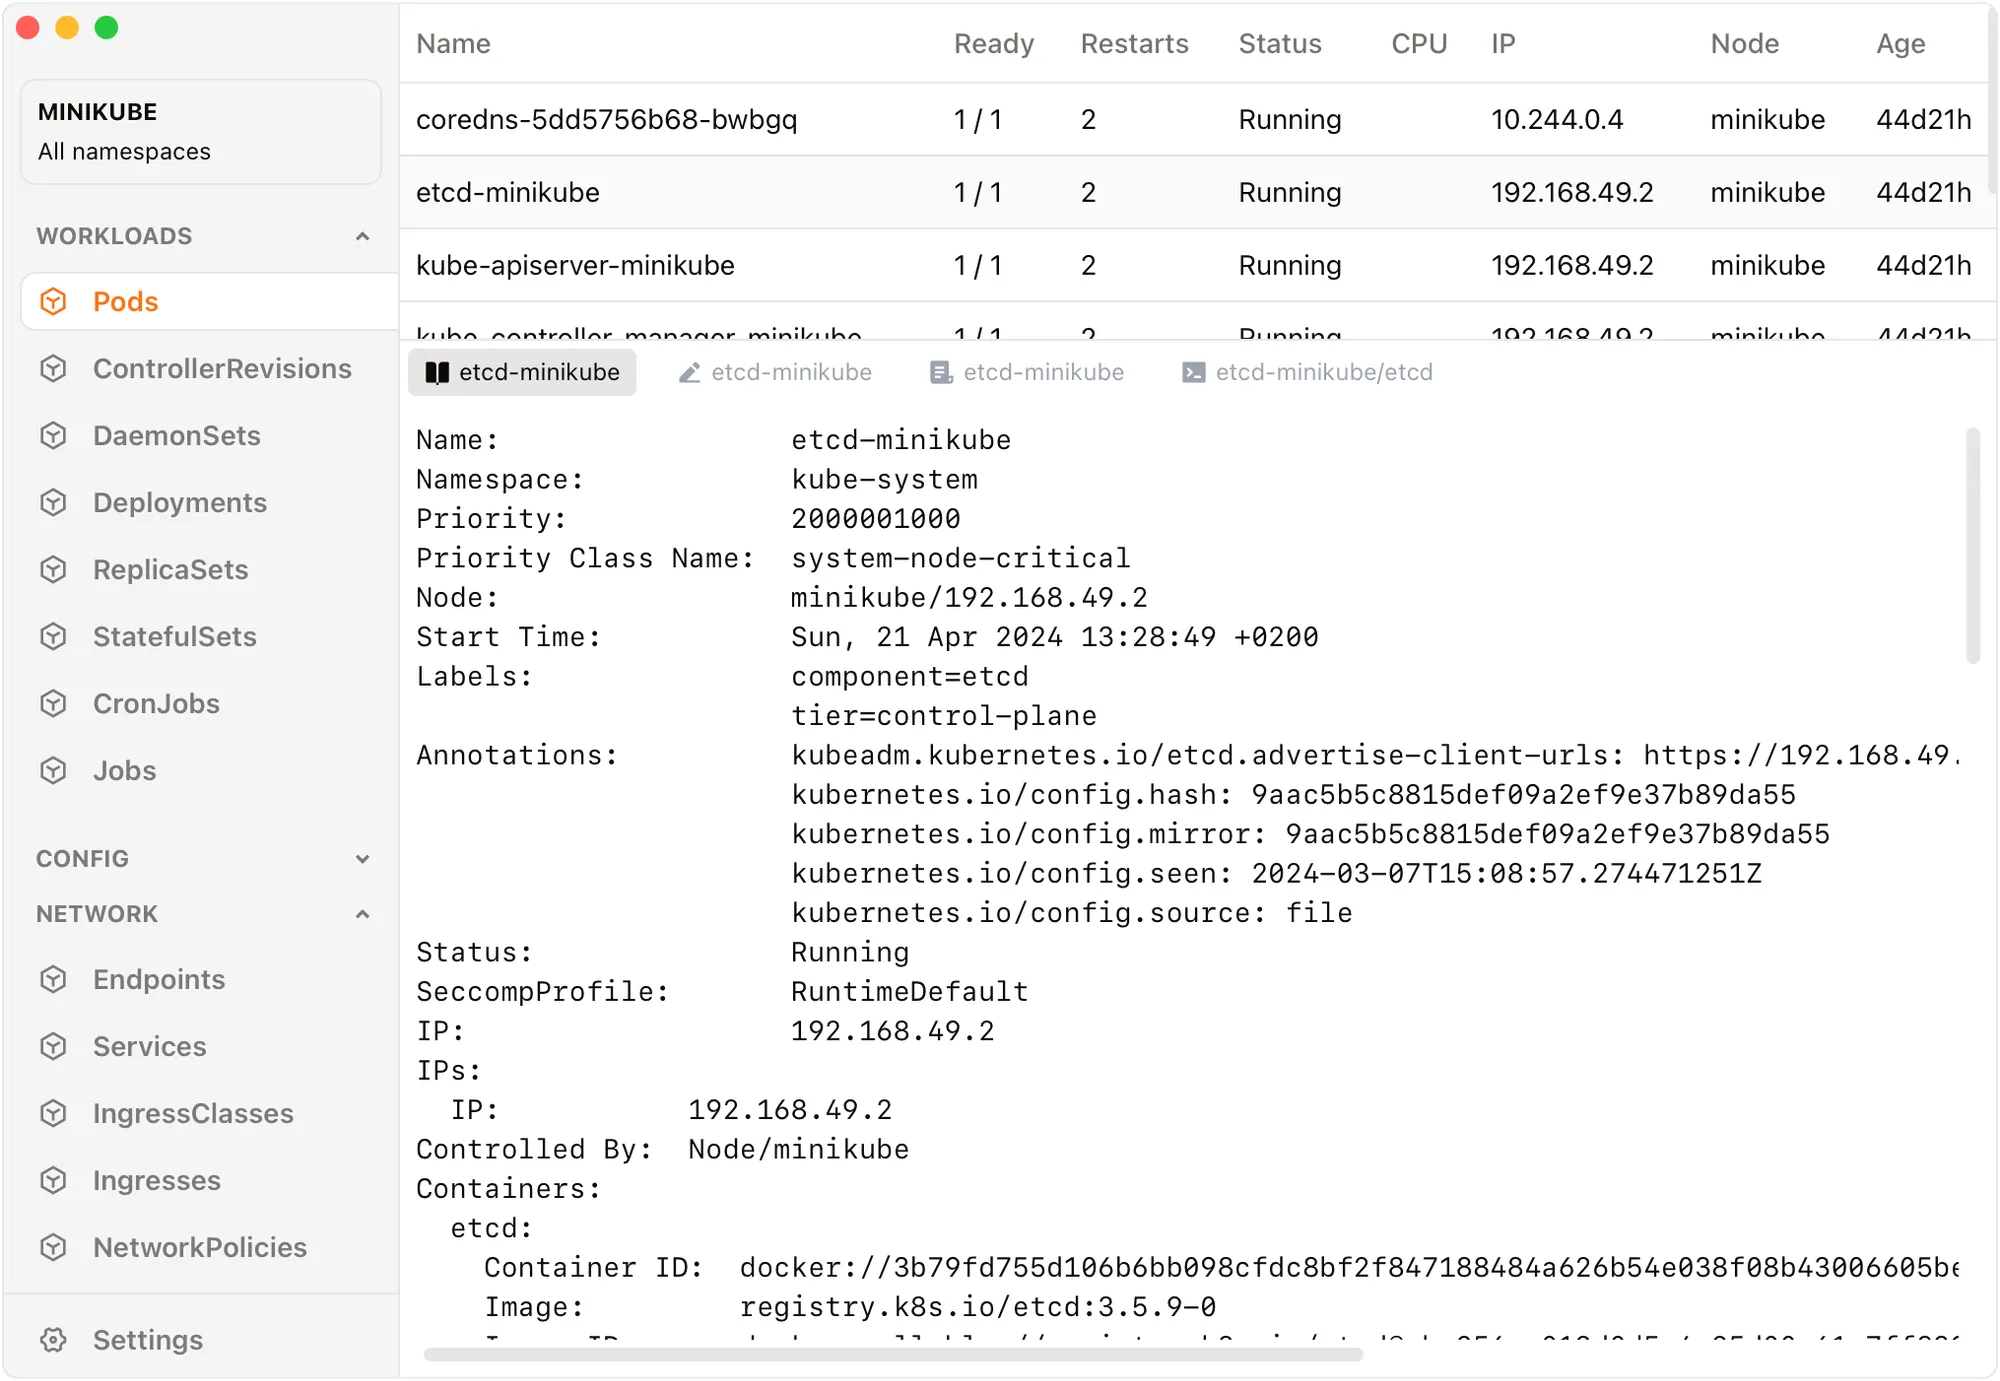Screen dimensions: 2000x1381
Task: Sort table by Node column
Action: (1744, 43)
